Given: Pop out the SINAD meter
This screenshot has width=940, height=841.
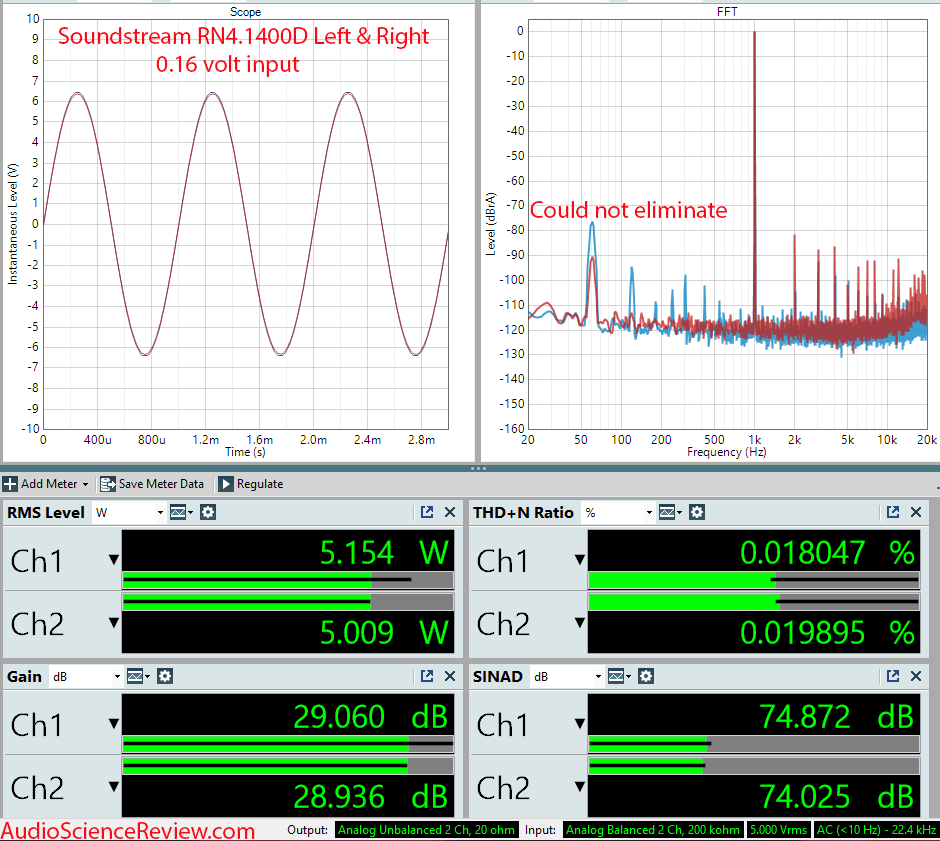Looking at the screenshot, I should [893, 676].
